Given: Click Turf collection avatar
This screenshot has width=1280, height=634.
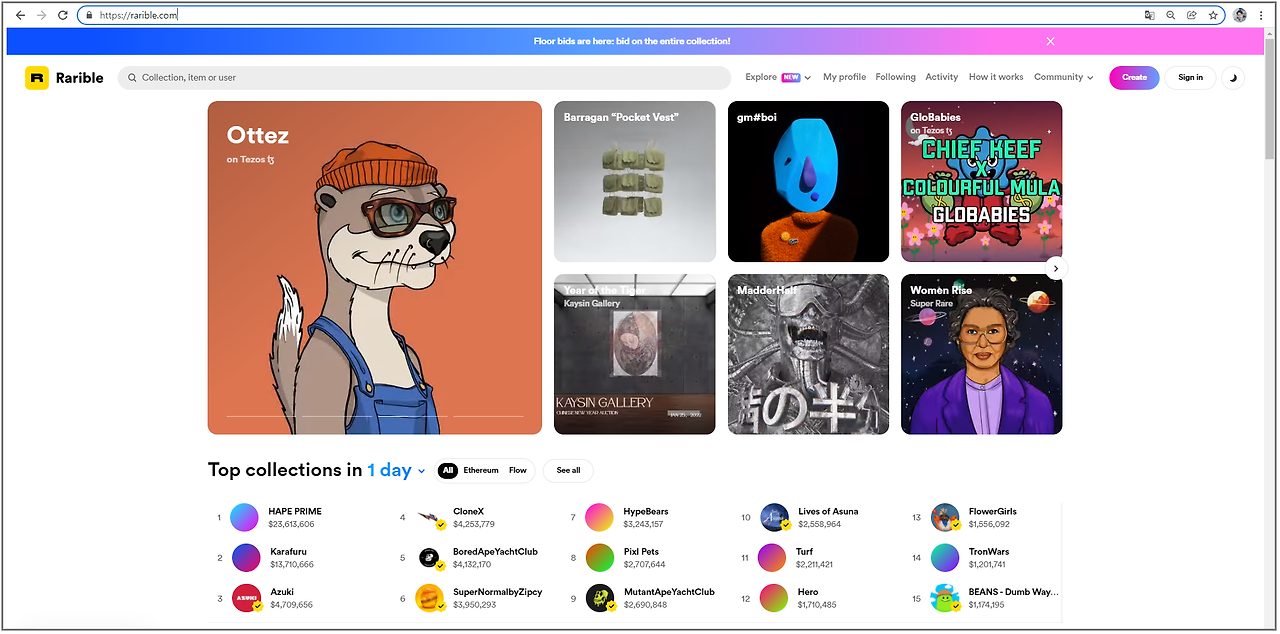Looking at the screenshot, I should click(x=772, y=557).
